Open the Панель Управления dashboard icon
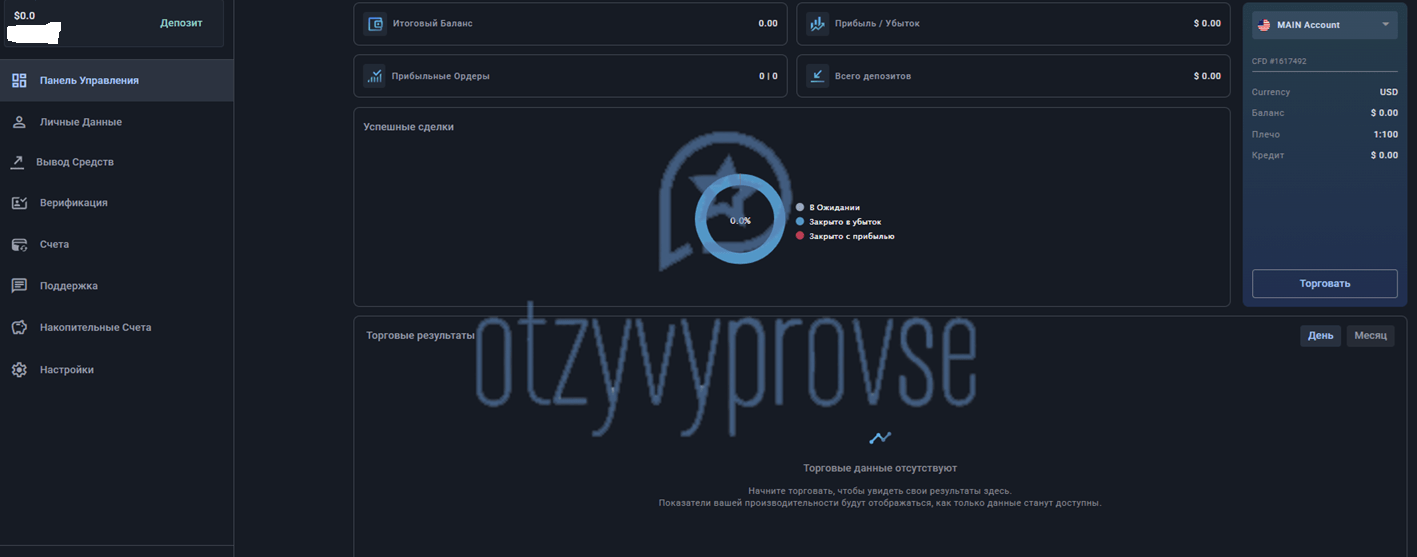This screenshot has width=1417, height=557. (x=19, y=80)
